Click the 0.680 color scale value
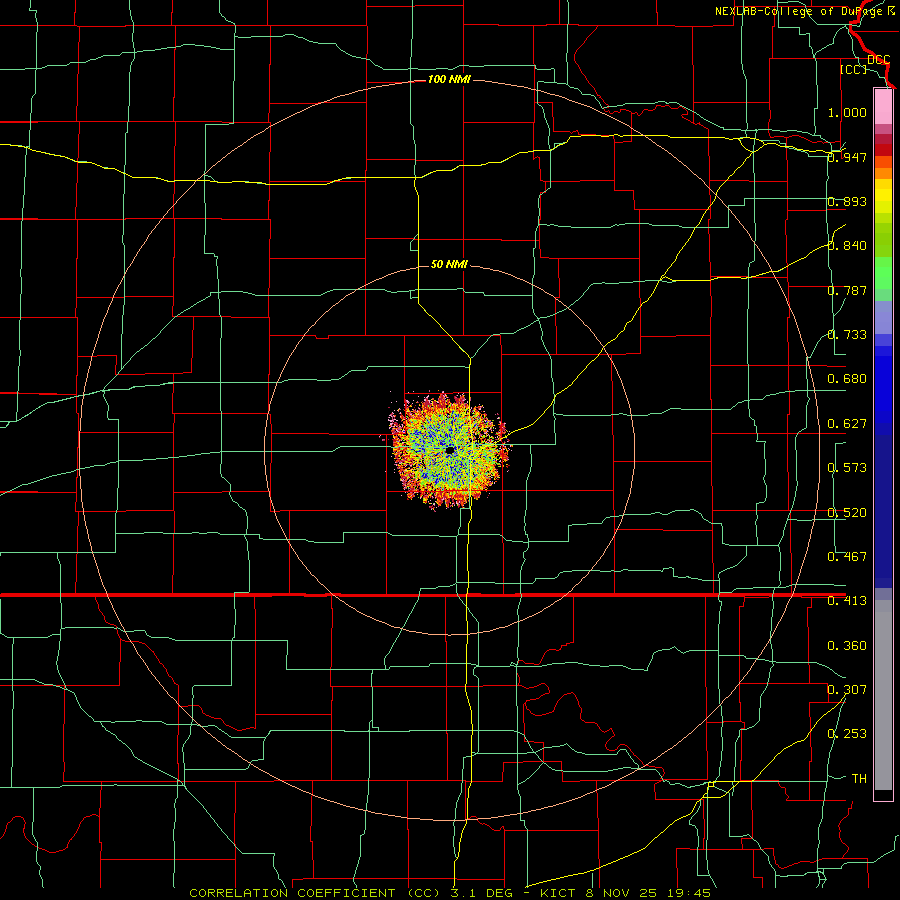 (x=847, y=379)
